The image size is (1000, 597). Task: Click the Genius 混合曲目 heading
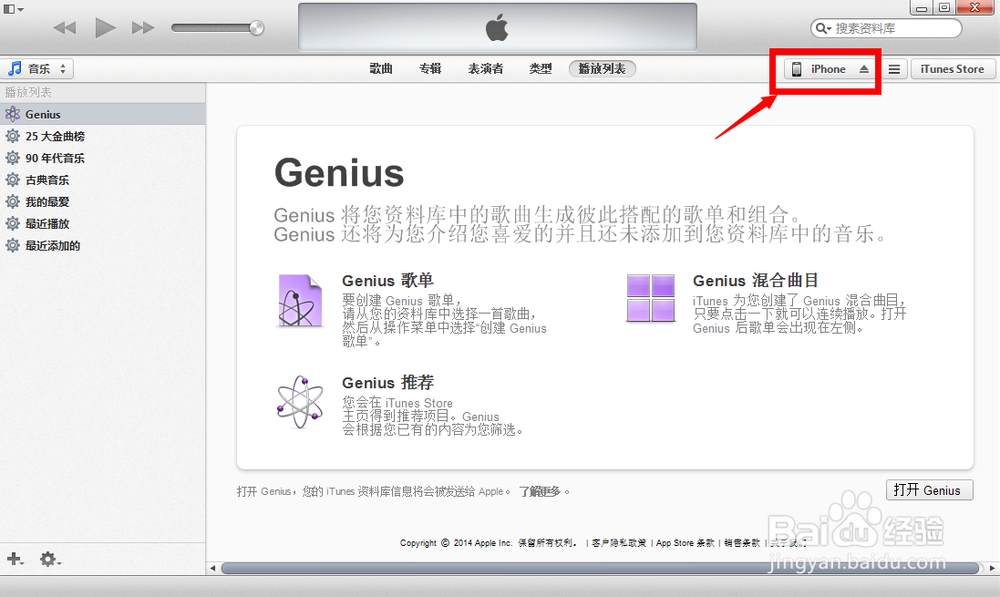pyautogui.click(x=756, y=281)
